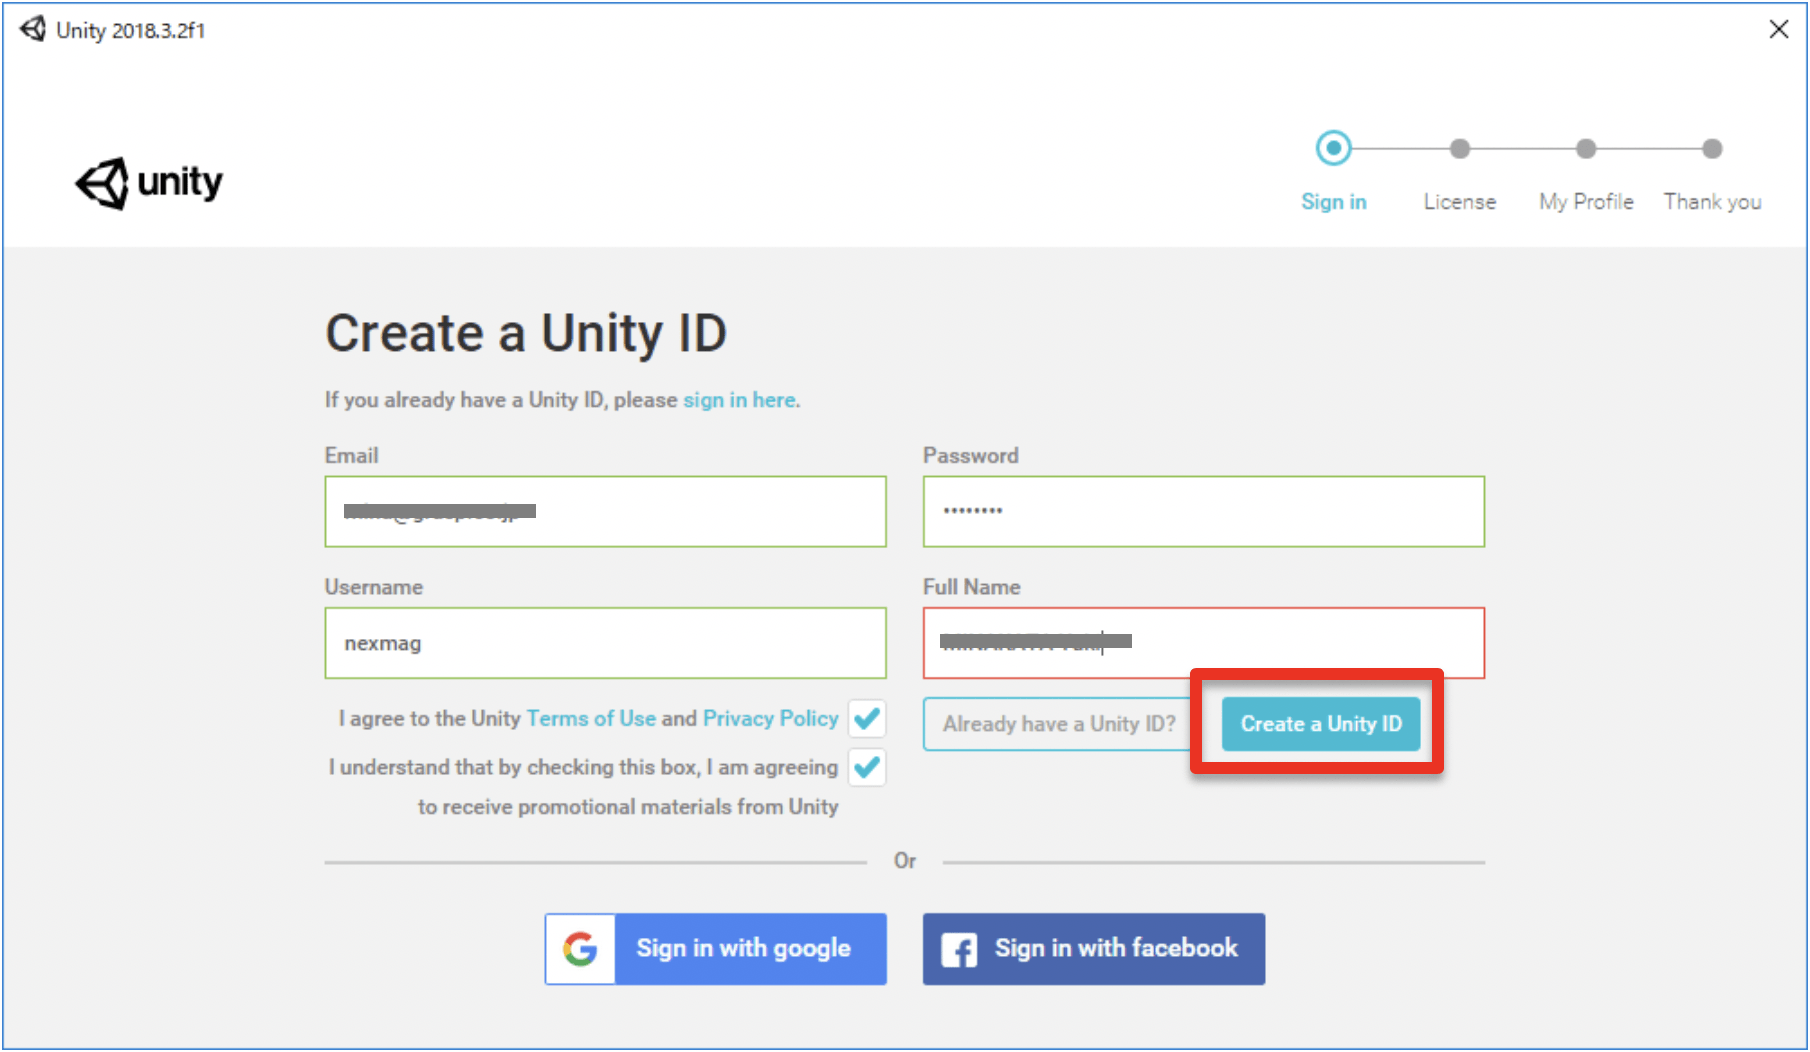Image resolution: width=1810 pixels, height=1052 pixels.
Task: Open the Privacy Policy link
Action: coord(770,718)
